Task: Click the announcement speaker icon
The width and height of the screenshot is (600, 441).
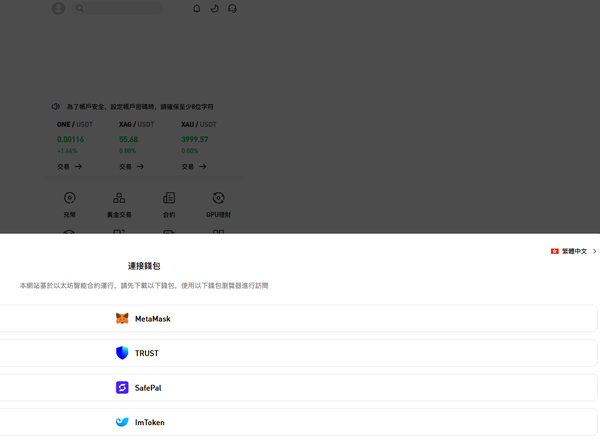Action: pos(56,106)
